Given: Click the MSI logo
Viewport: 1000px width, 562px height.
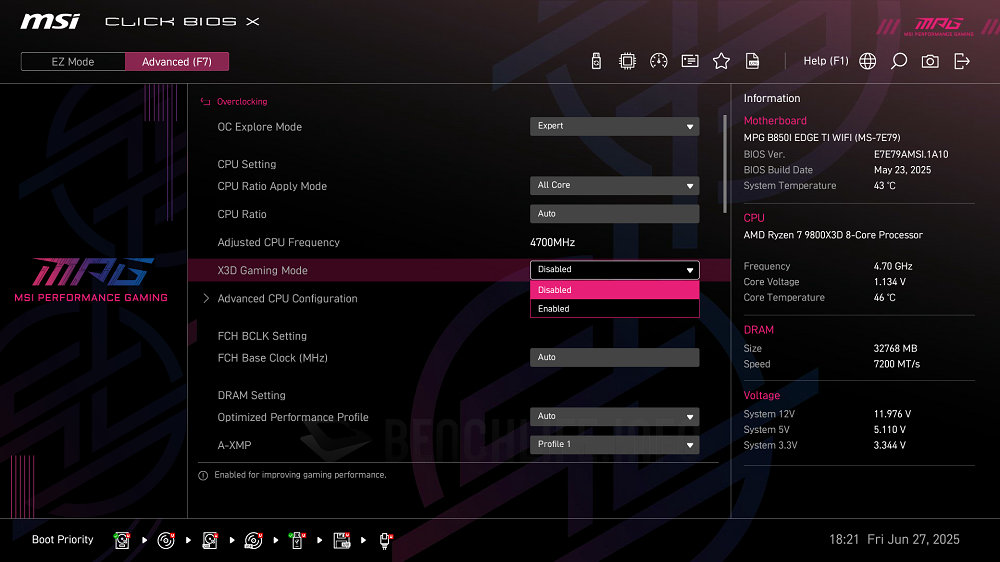Looking at the screenshot, I should pos(50,22).
